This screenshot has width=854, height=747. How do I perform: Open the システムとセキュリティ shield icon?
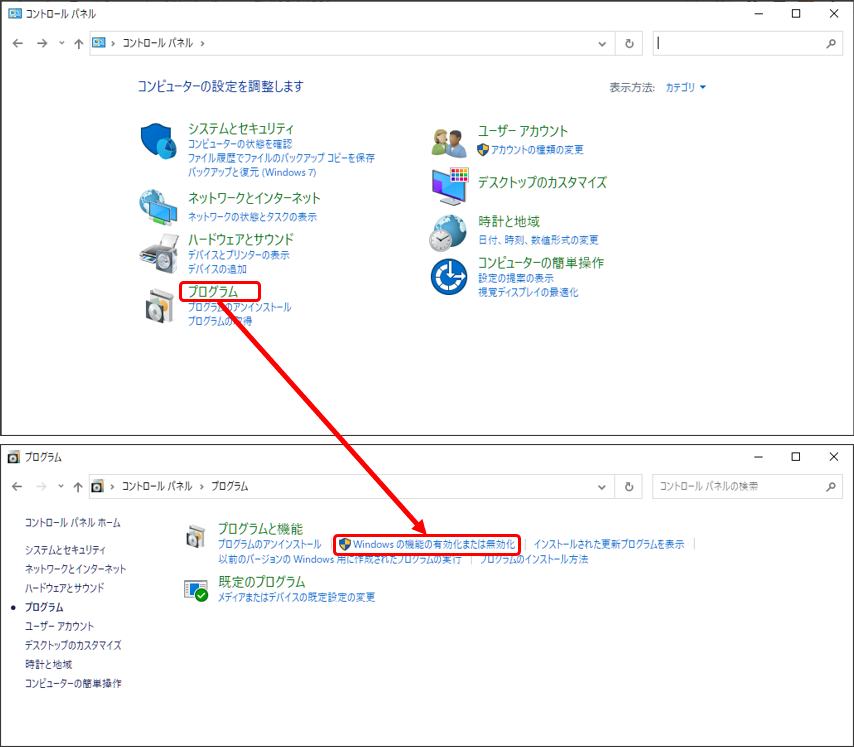158,141
